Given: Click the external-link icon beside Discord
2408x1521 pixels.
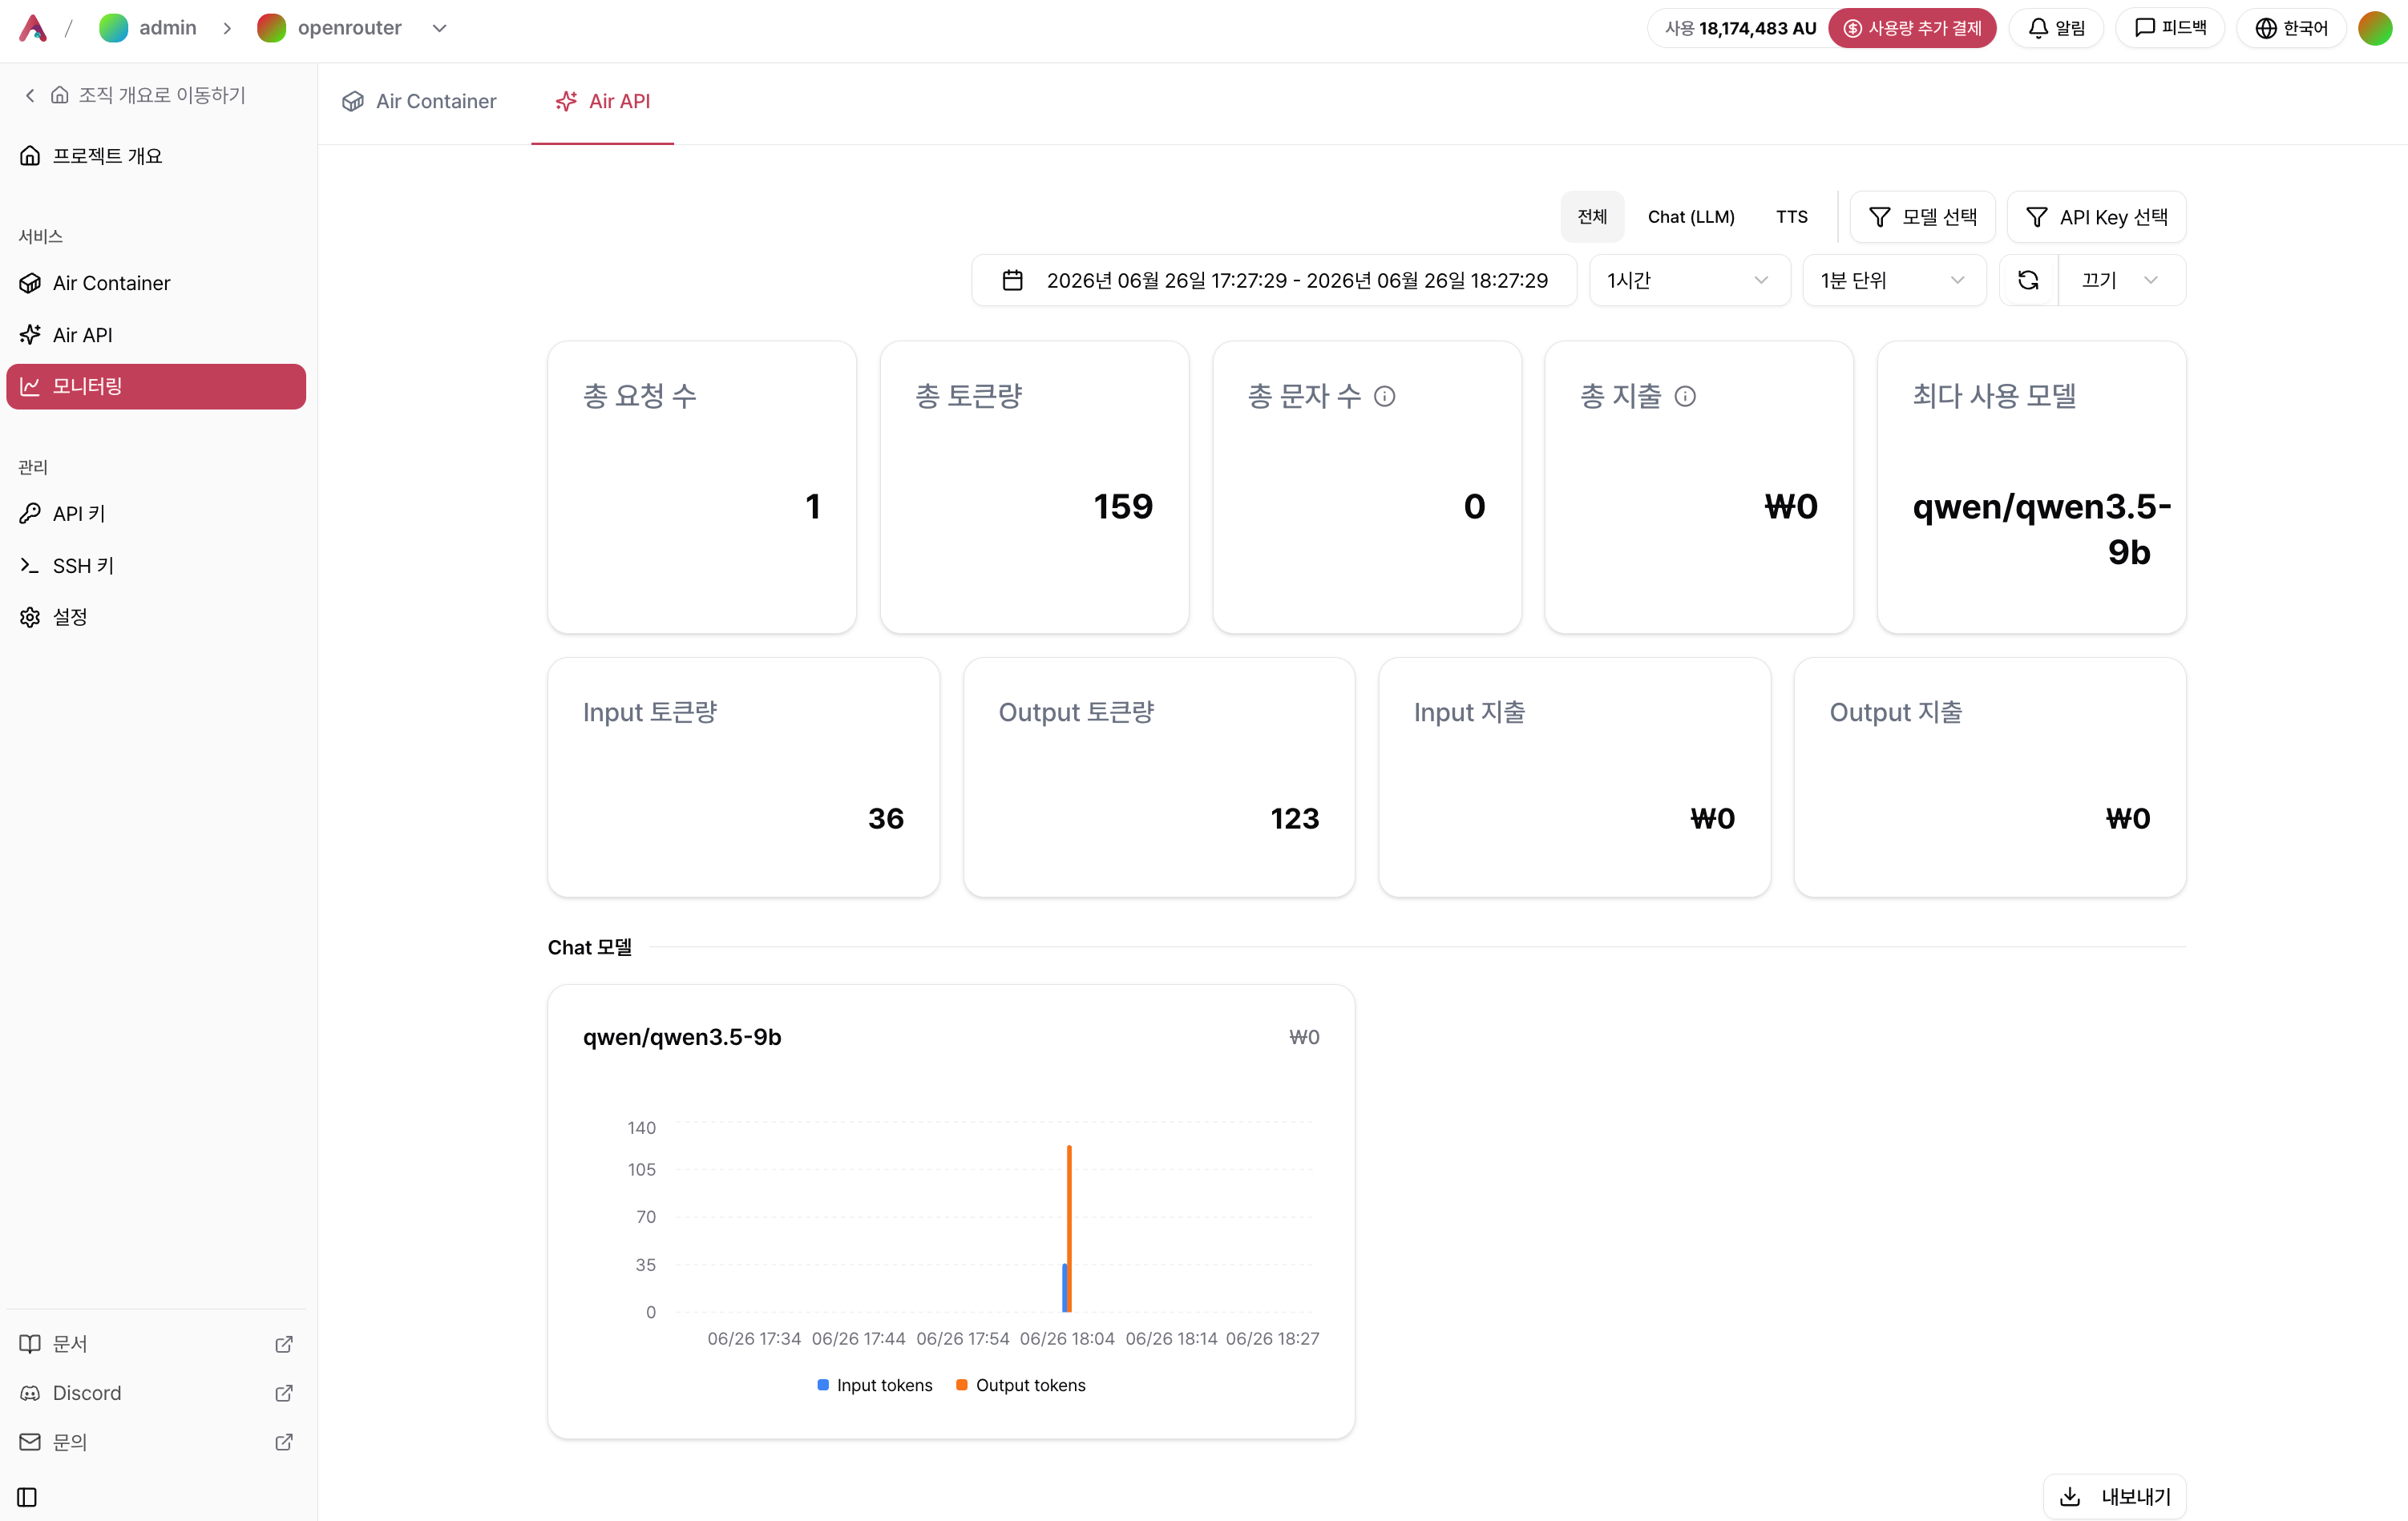Looking at the screenshot, I should [x=284, y=1393].
